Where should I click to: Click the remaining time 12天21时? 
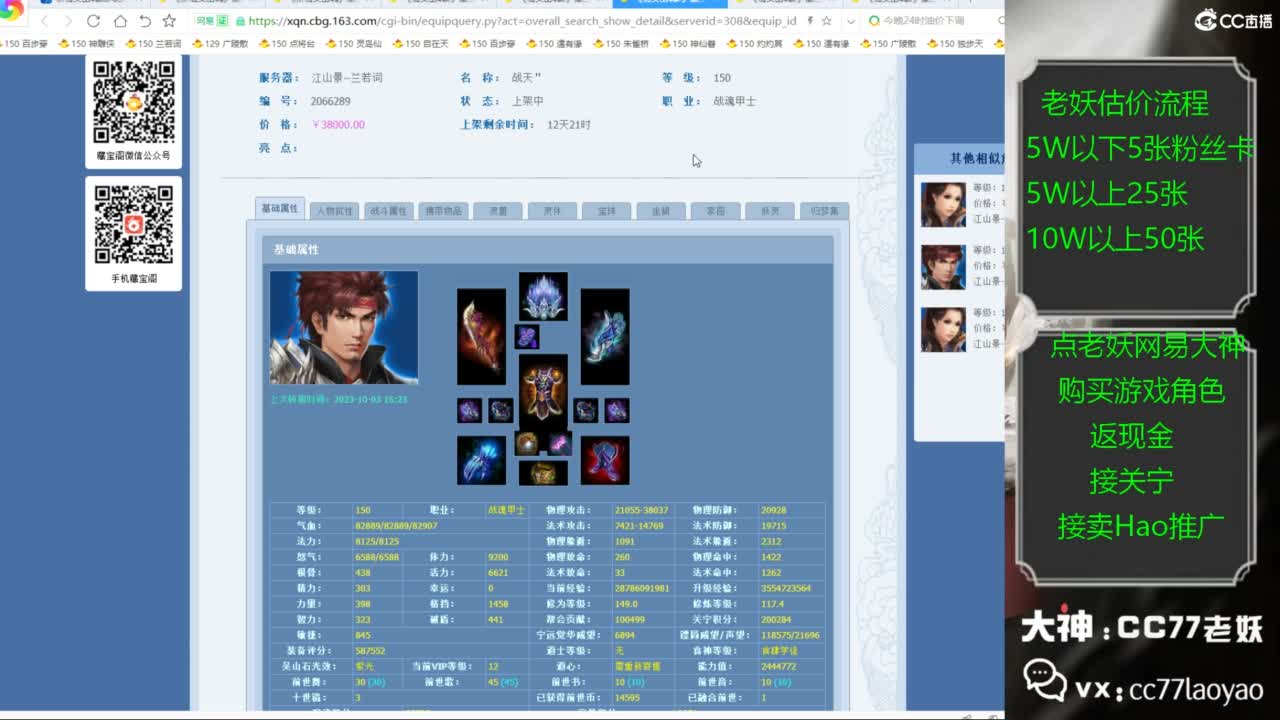pyautogui.click(x=569, y=125)
